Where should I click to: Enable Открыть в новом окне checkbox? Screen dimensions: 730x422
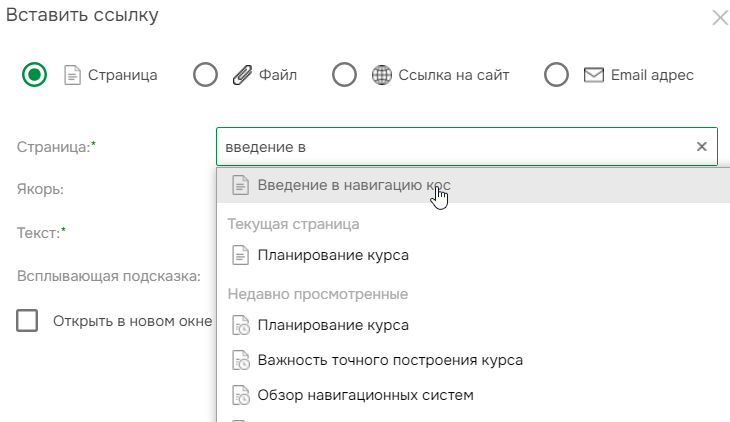27,320
